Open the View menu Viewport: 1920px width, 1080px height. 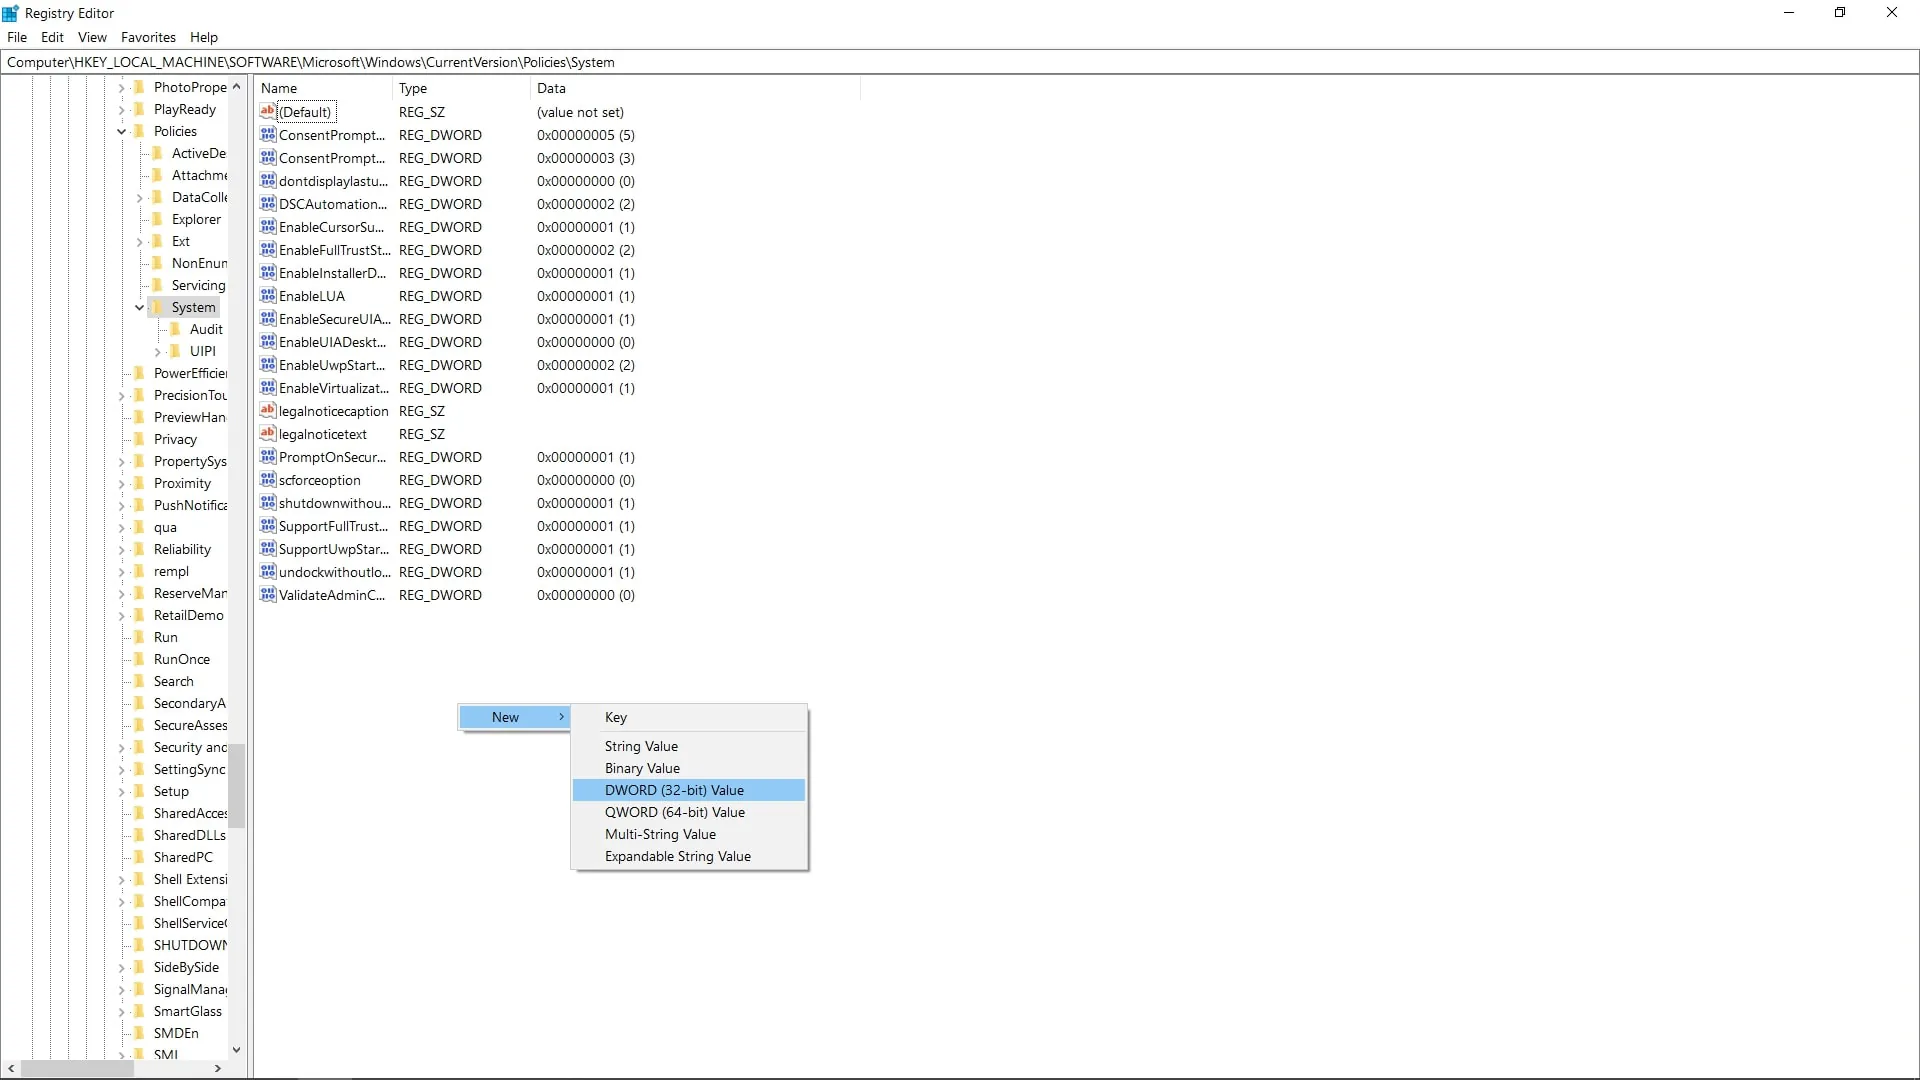click(x=92, y=37)
